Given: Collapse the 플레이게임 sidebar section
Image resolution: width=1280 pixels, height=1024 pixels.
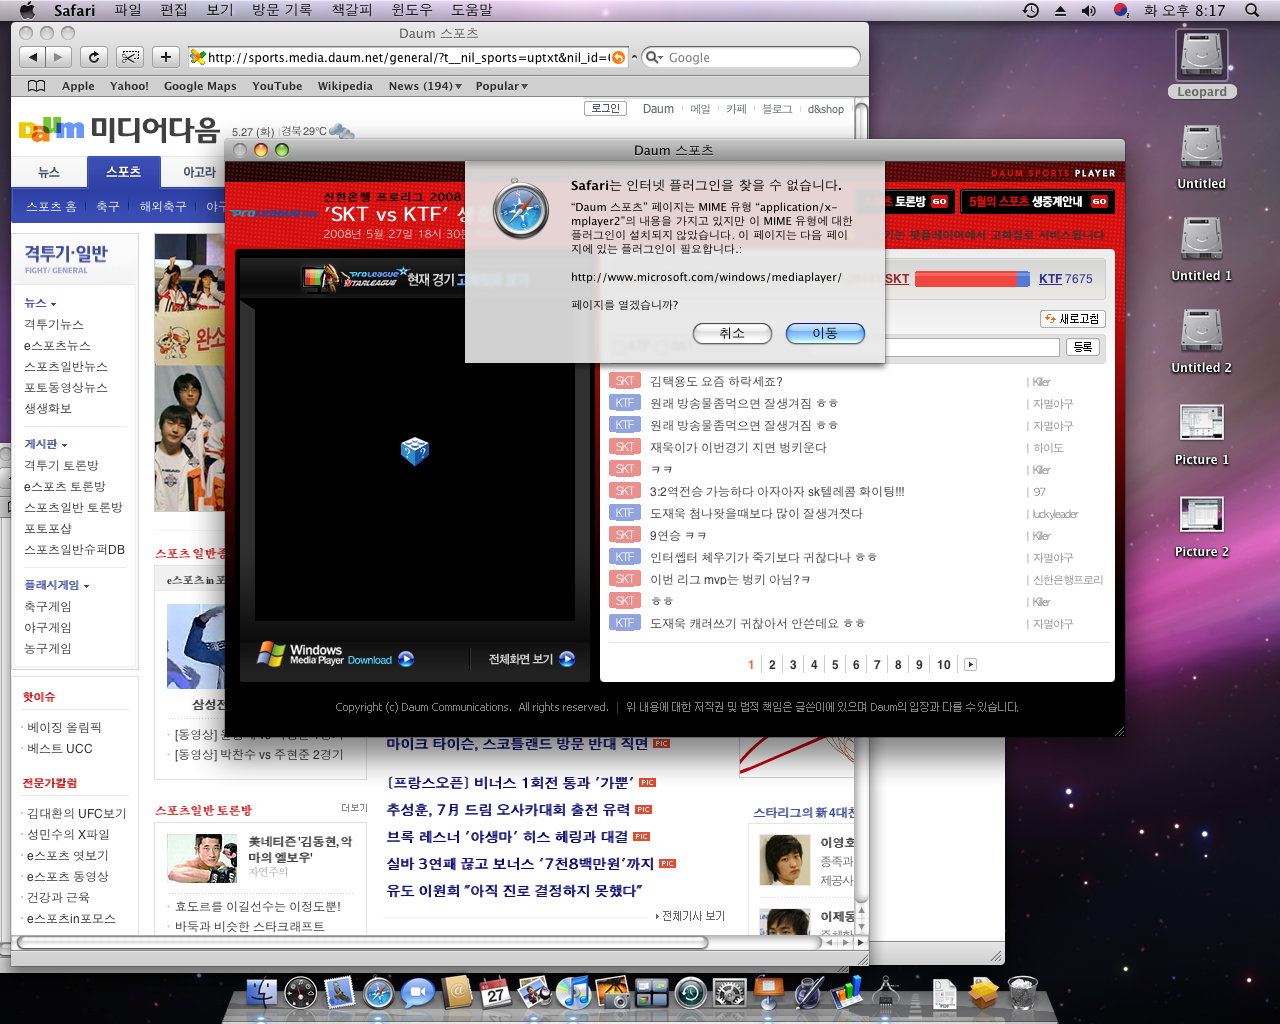Looking at the screenshot, I should pyautogui.click(x=57, y=585).
